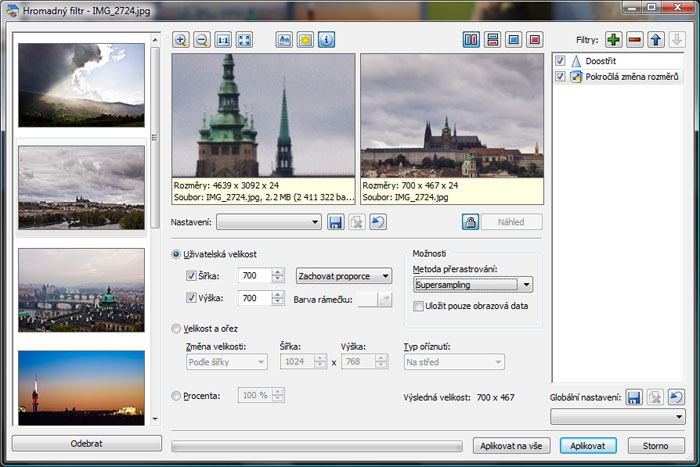Disable the Doostřit filter checkbox

pos(560,61)
